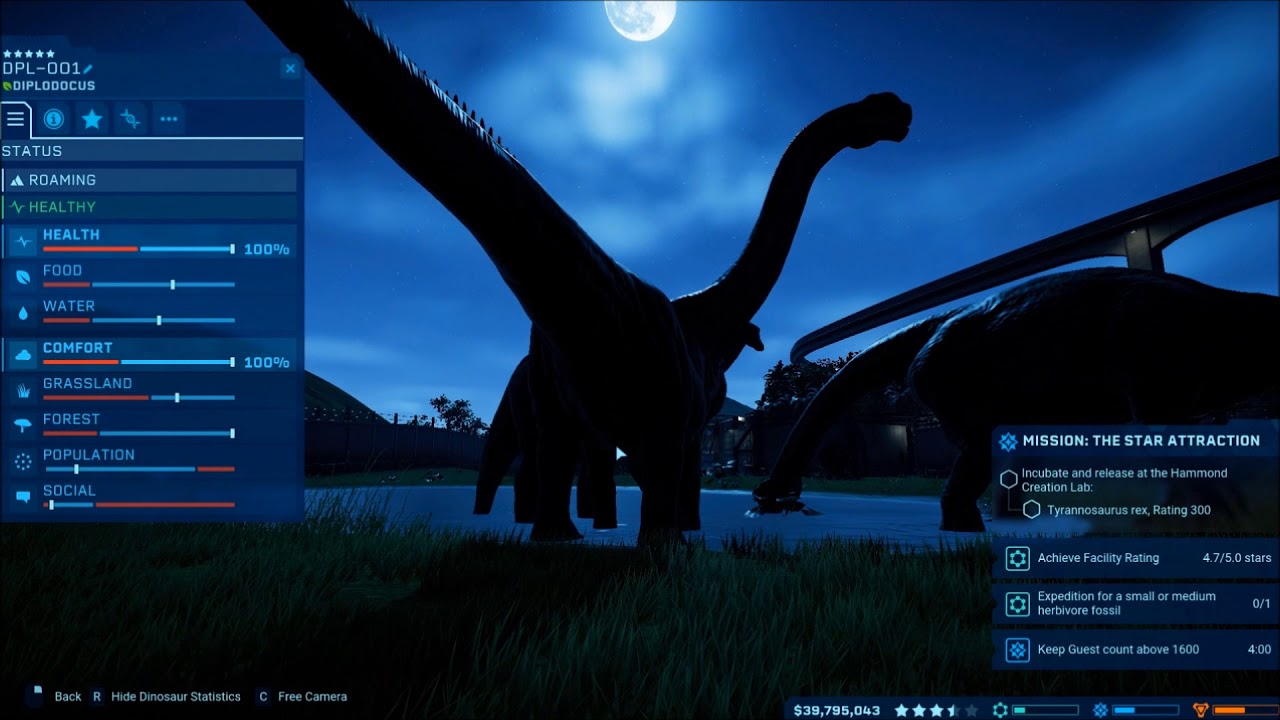The height and width of the screenshot is (720, 1280).
Task: Click the Population requirement bar
Action: point(139,469)
